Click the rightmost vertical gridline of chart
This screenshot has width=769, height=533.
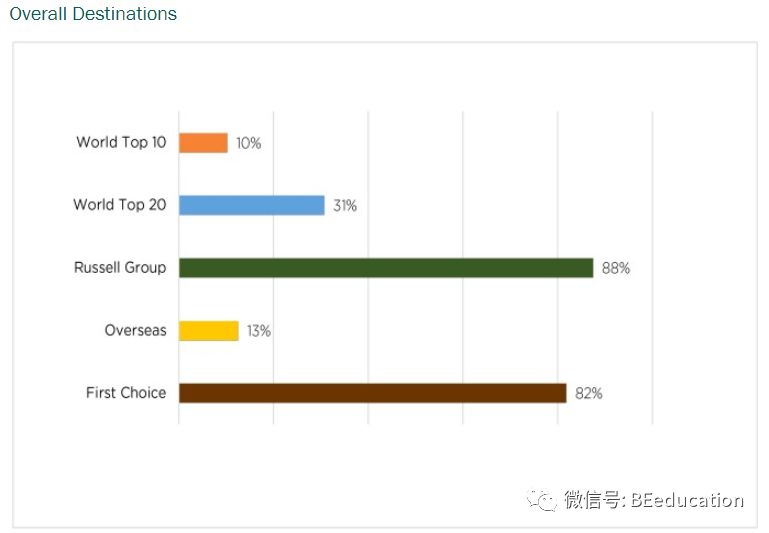click(652, 268)
